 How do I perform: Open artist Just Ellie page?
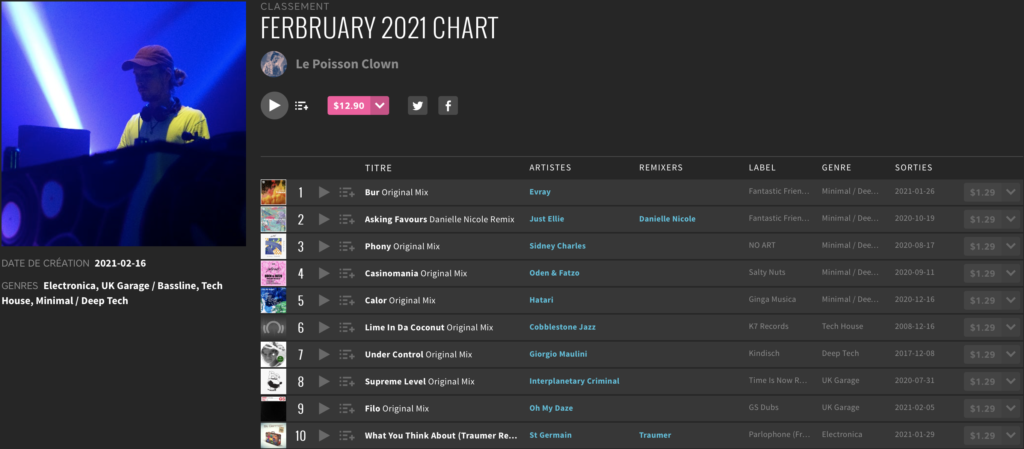[547, 219]
